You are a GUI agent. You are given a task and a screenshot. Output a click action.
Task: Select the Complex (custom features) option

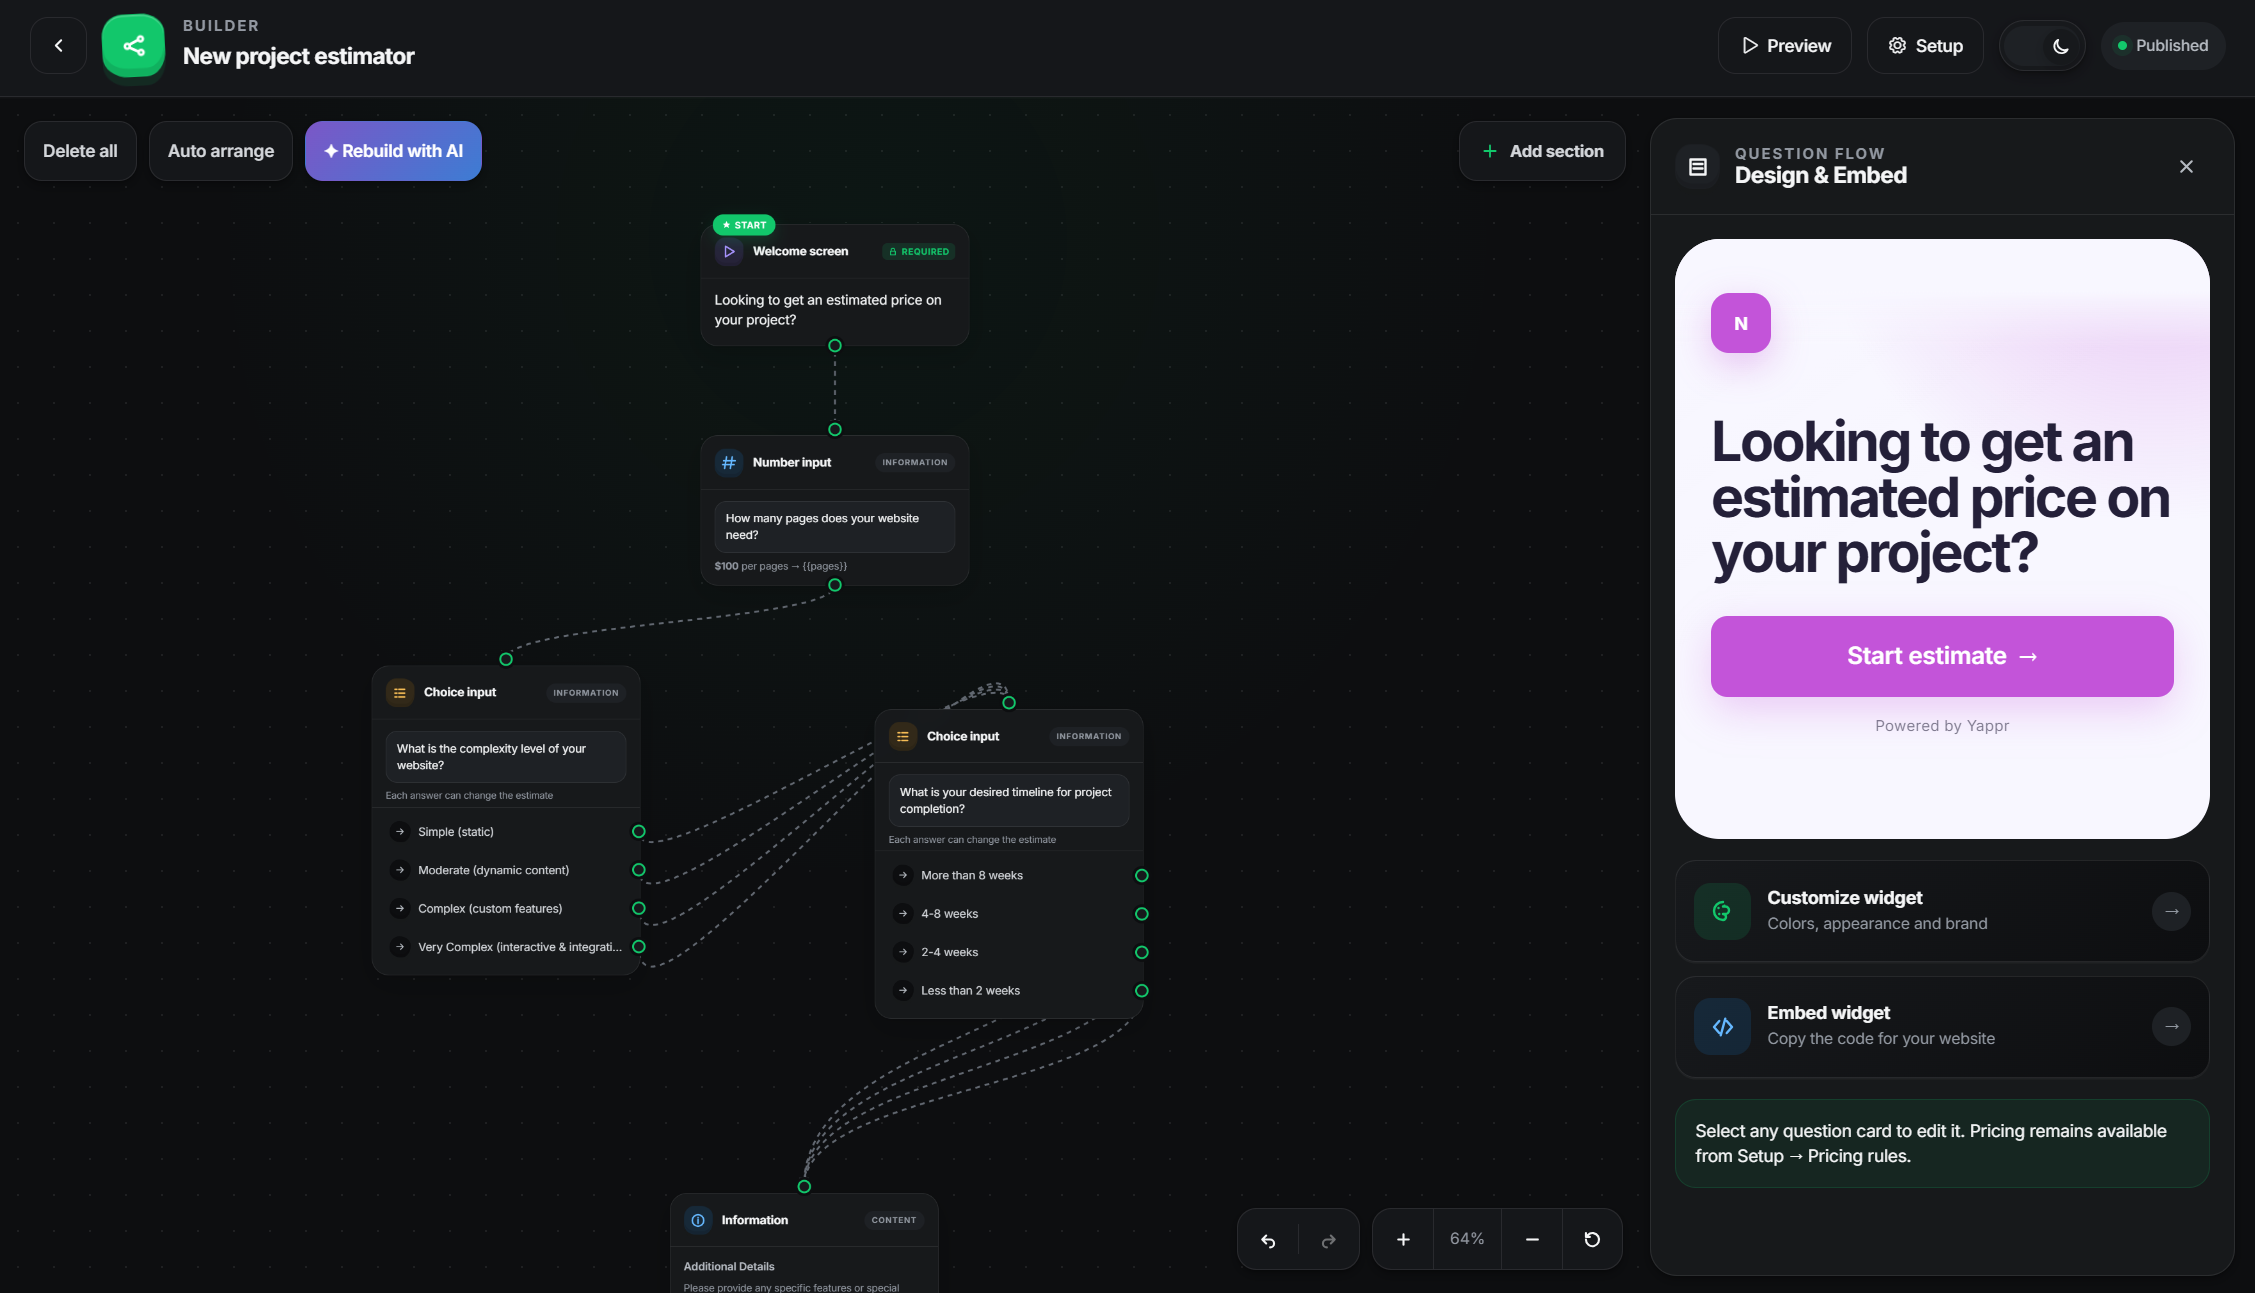pyautogui.click(x=506, y=909)
